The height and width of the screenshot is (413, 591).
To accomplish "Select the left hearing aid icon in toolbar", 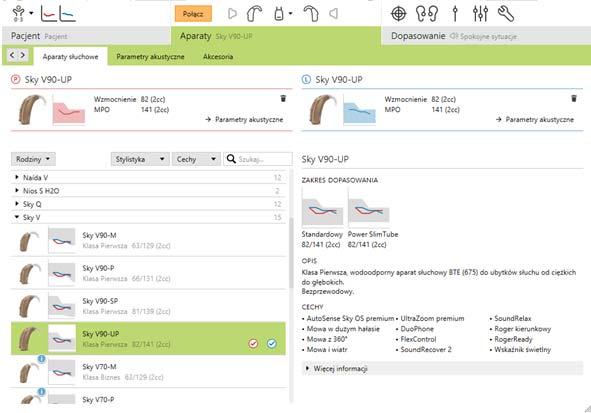I will pyautogui.click(x=311, y=14).
